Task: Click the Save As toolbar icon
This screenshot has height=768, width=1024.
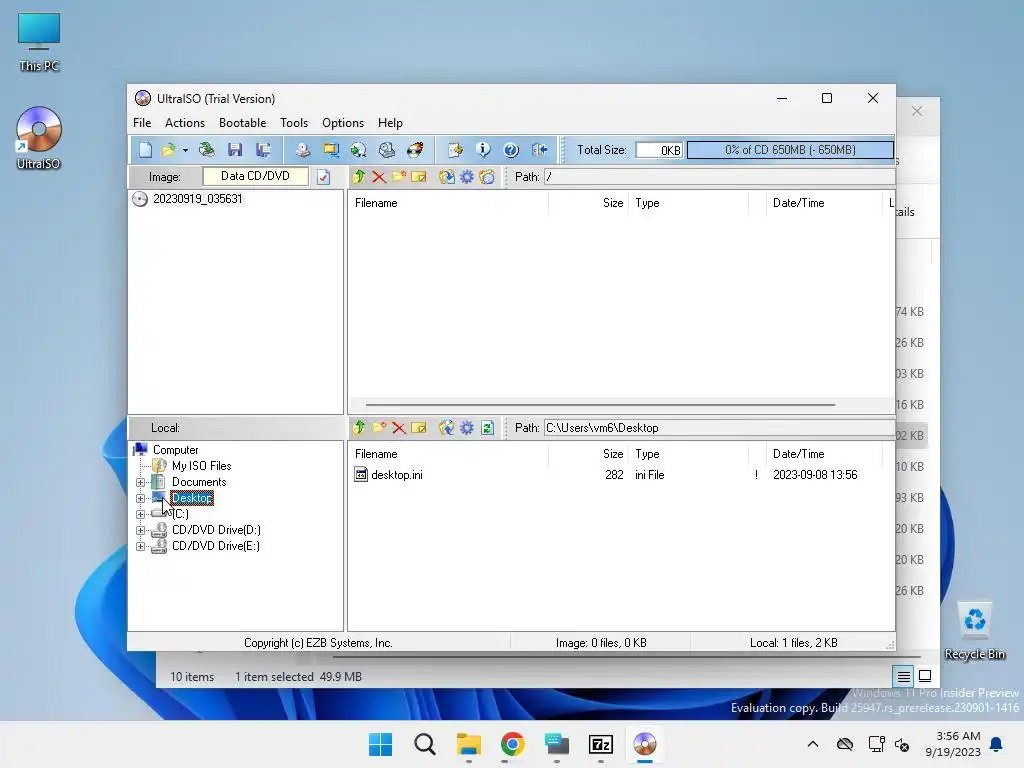Action: (263, 150)
